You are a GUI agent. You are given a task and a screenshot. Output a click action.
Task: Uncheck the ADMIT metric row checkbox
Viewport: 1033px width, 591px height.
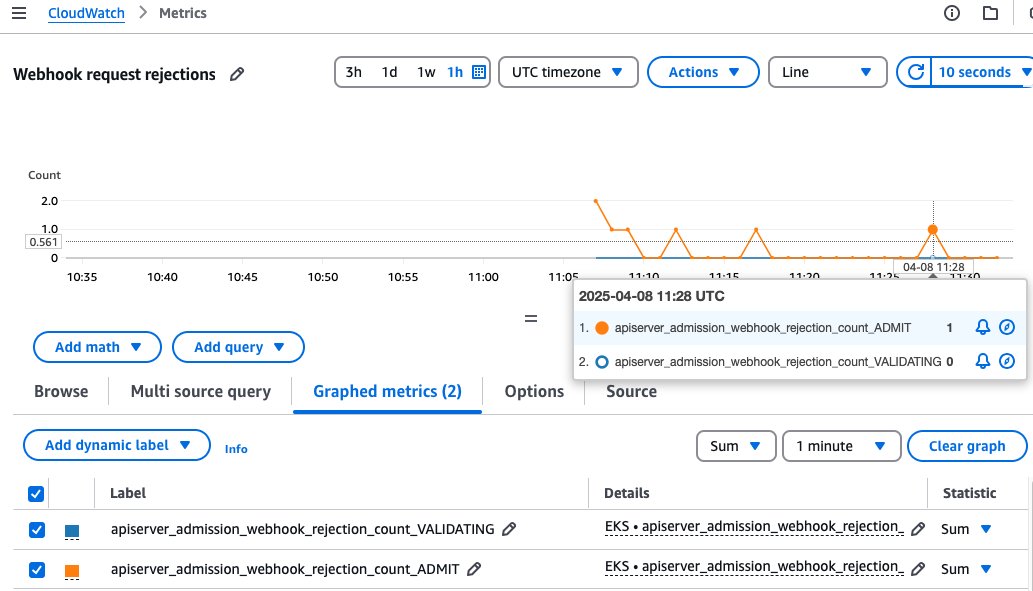pyautogui.click(x=36, y=569)
